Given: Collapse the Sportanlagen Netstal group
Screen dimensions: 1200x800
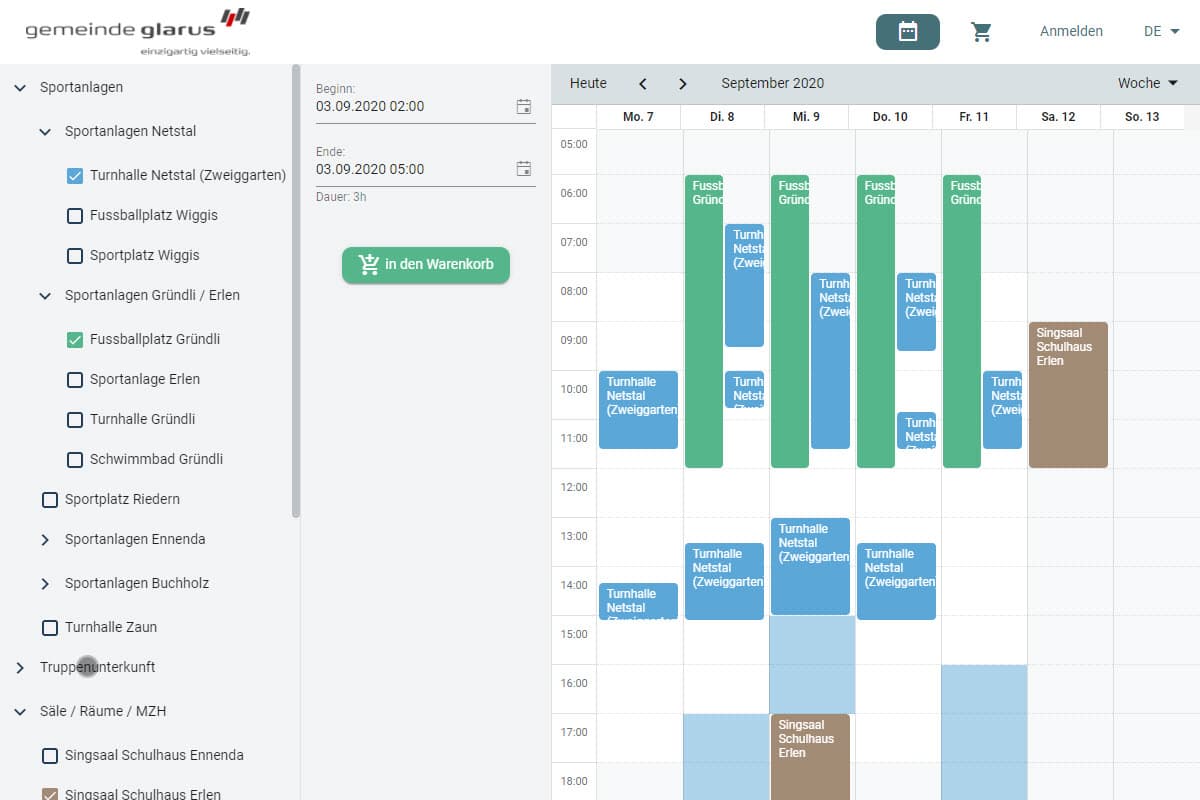Looking at the screenshot, I should 45,132.
